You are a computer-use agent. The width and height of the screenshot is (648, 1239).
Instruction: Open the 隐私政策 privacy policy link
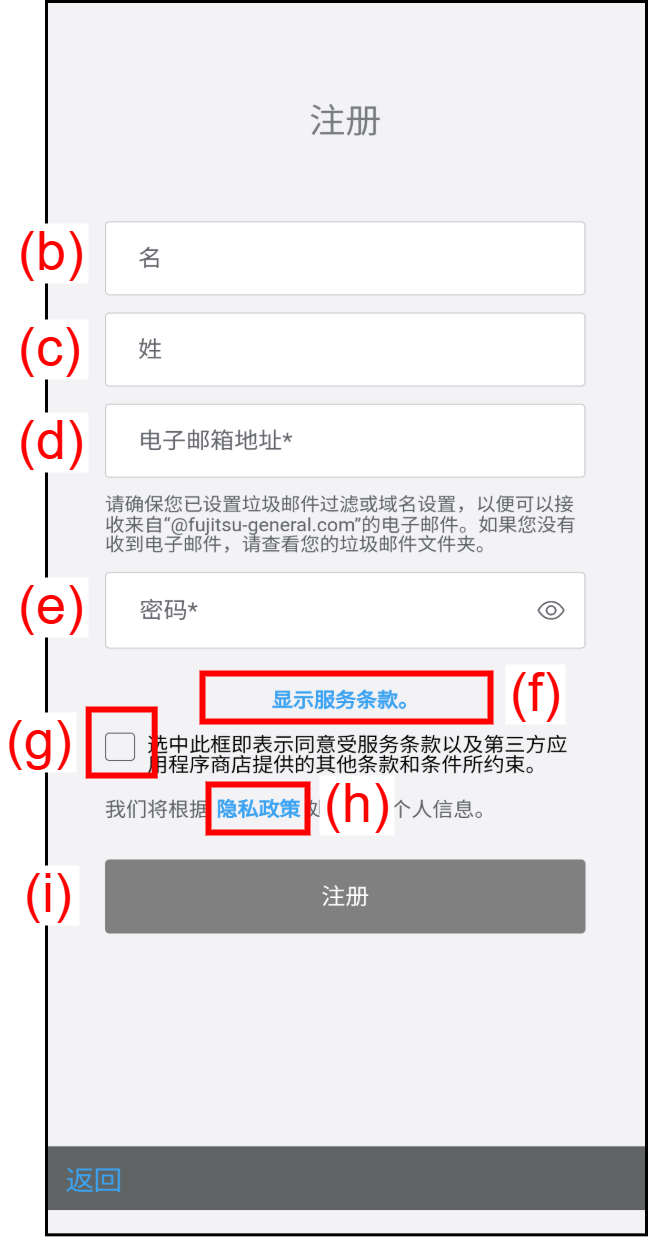click(258, 809)
